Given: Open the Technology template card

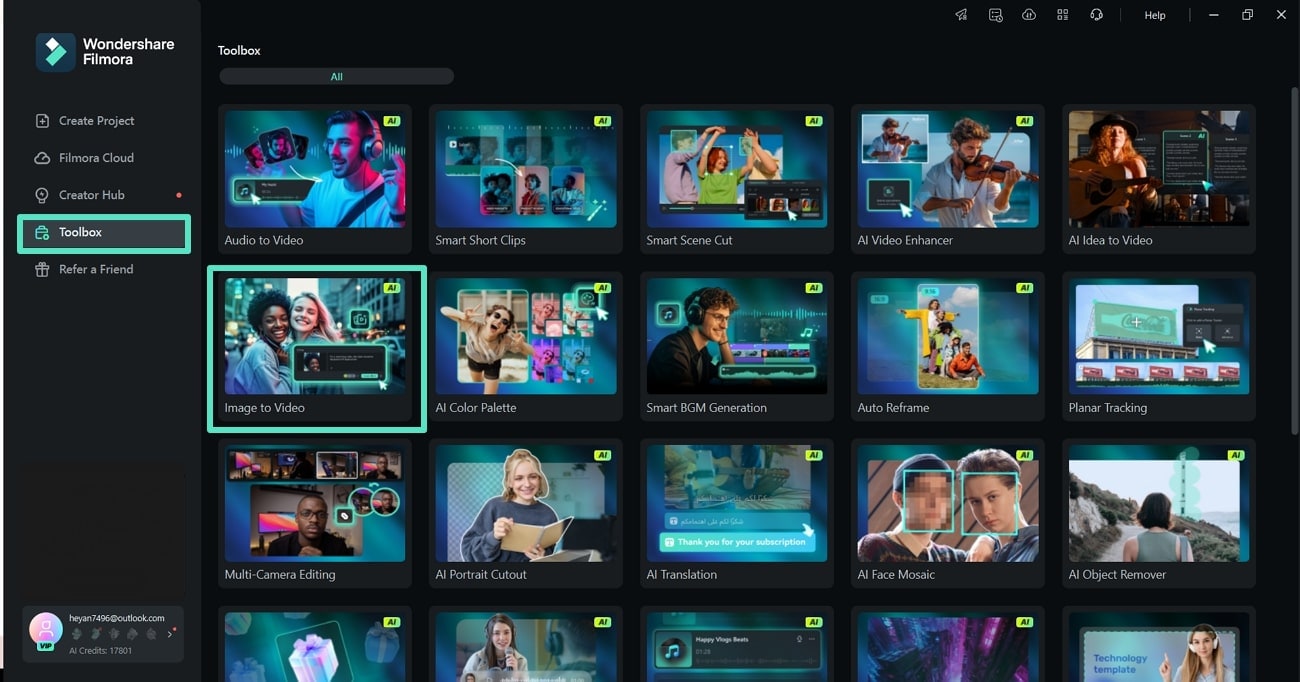Looking at the screenshot, I should pos(1159,645).
